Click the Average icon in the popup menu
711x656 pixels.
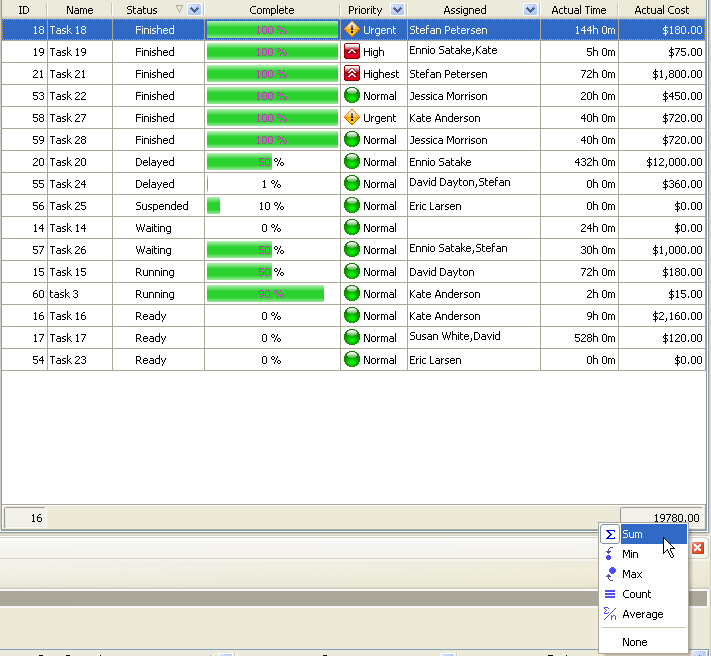[610, 614]
